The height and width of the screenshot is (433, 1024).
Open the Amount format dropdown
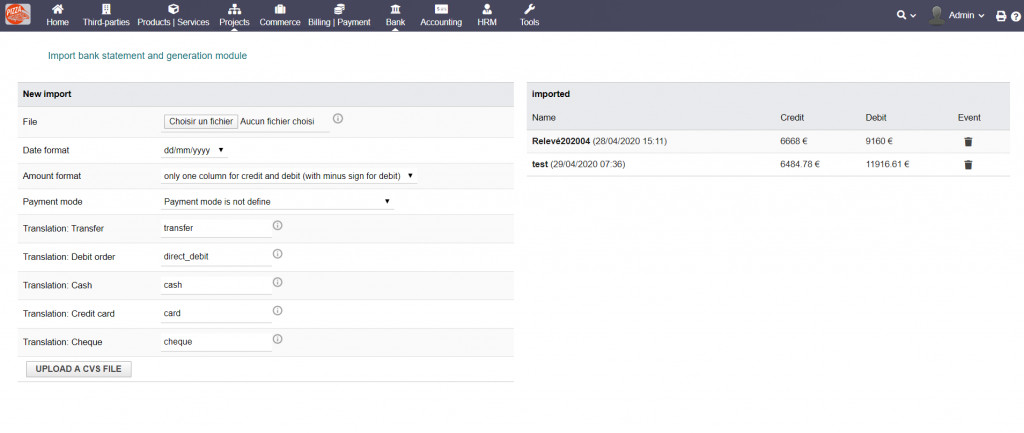tap(289, 176)
